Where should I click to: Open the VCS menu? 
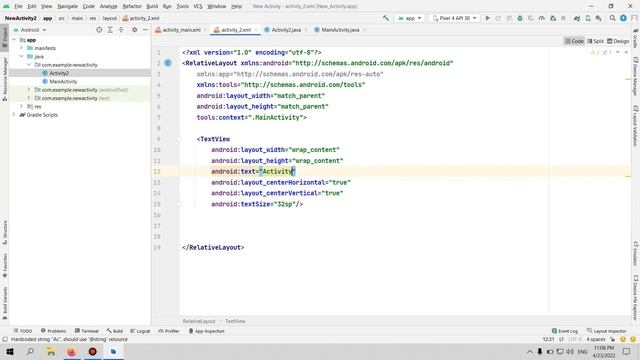point(198,6)
